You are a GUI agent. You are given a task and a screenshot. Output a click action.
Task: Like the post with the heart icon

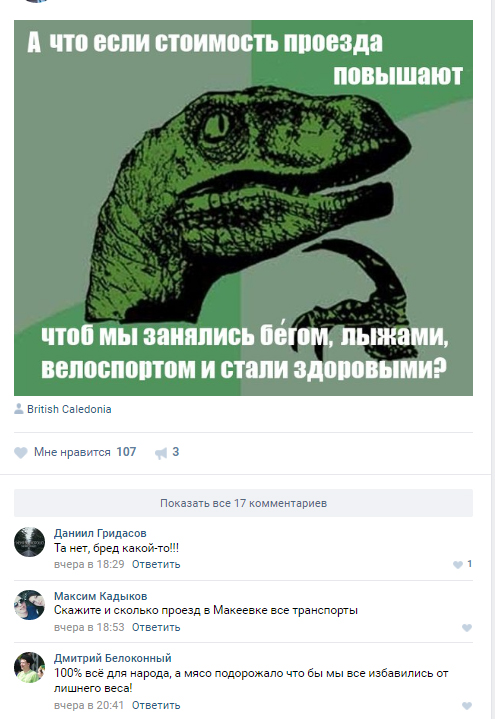pos(21,453)
